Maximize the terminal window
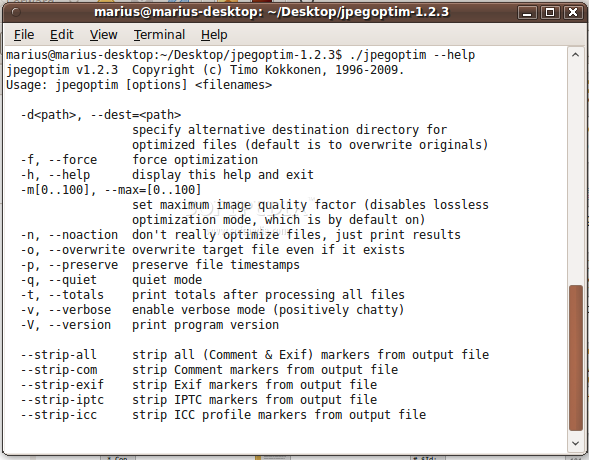This screenshot has width=589, height=460. [x=550, y=12]
